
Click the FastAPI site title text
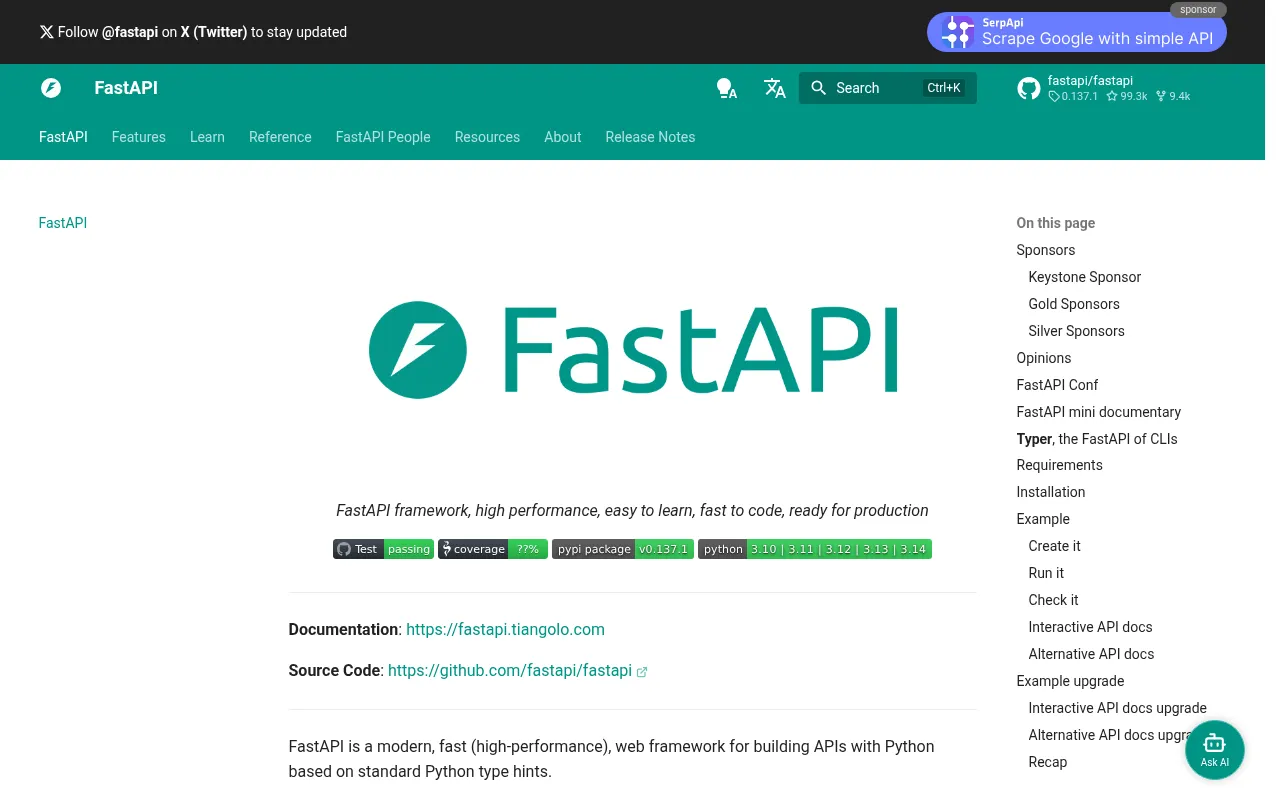click(x=126, y=88)
